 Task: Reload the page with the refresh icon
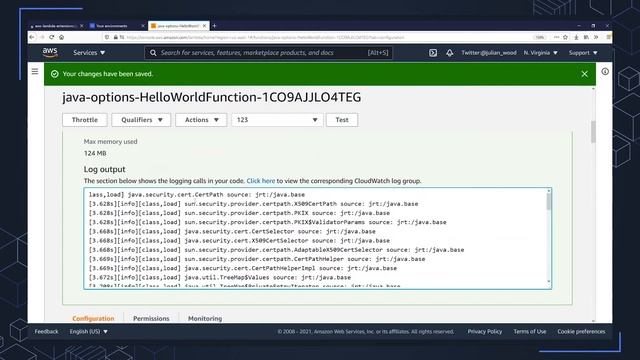[51, 37]
